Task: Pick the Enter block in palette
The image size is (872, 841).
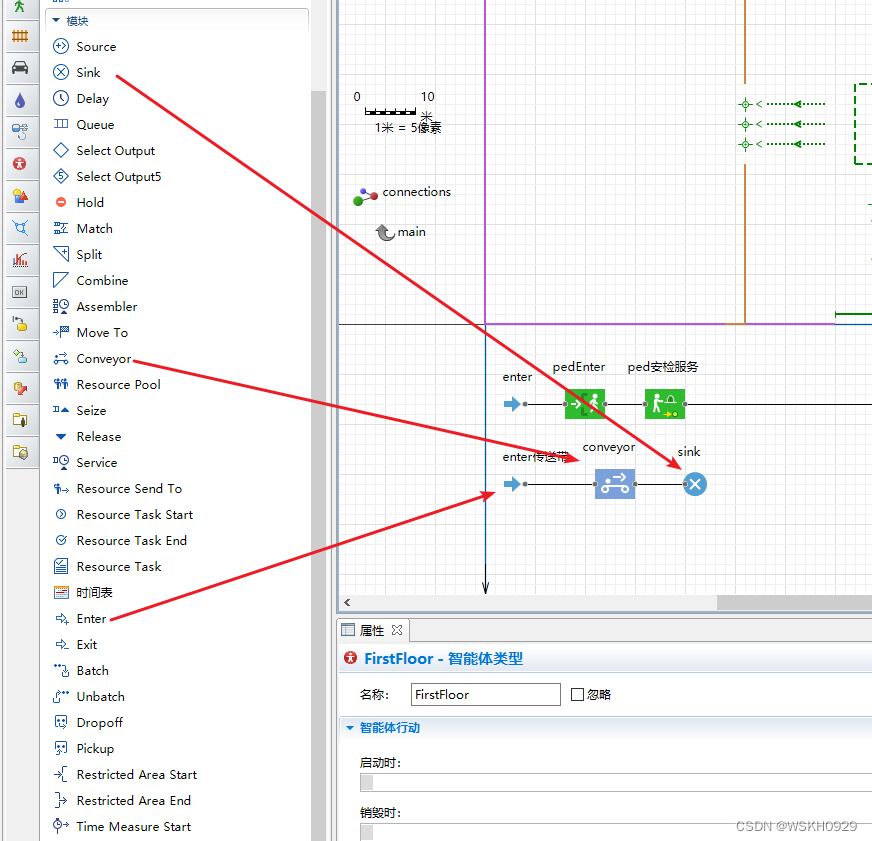Action: pos(80,619)
